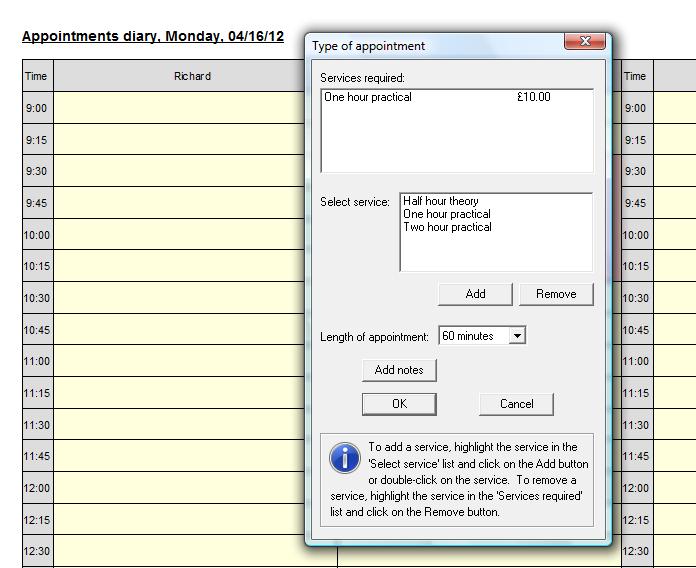696x568 pixels.
Task: Confirm with the OK button
Action: click(x=399, y=404)
